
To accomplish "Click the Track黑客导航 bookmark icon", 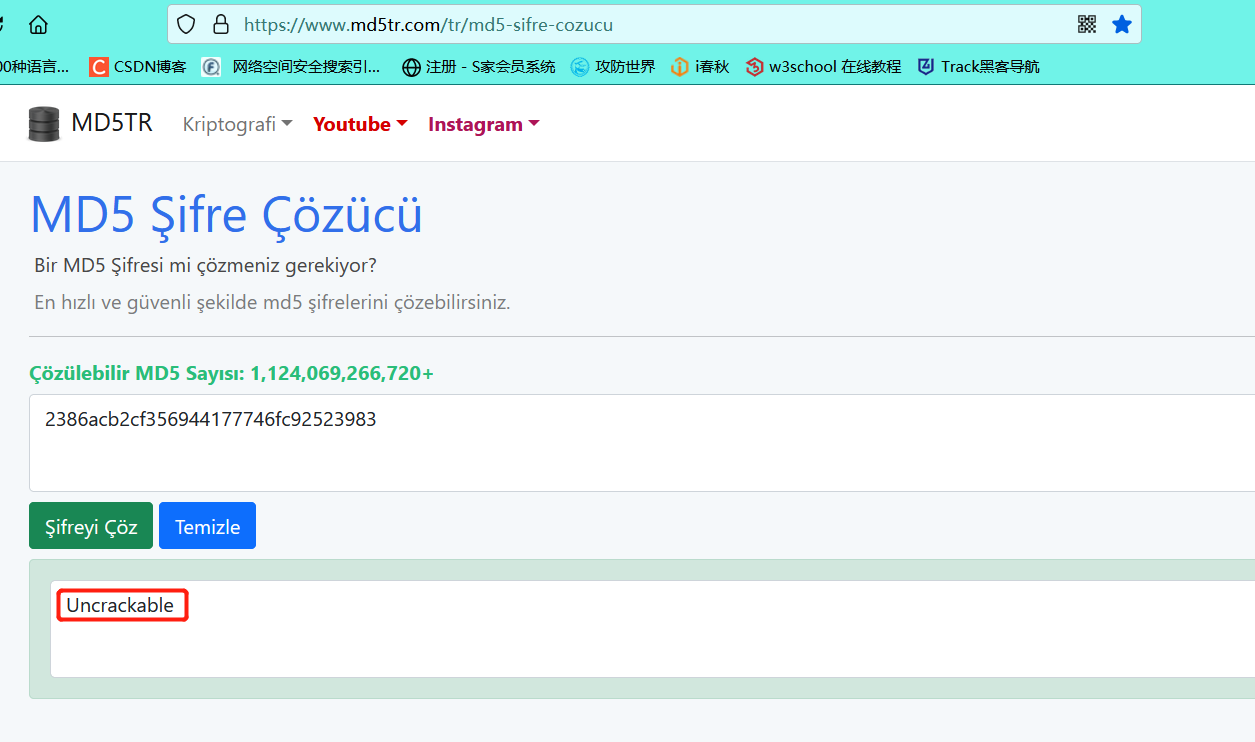I will coord(925,66).
